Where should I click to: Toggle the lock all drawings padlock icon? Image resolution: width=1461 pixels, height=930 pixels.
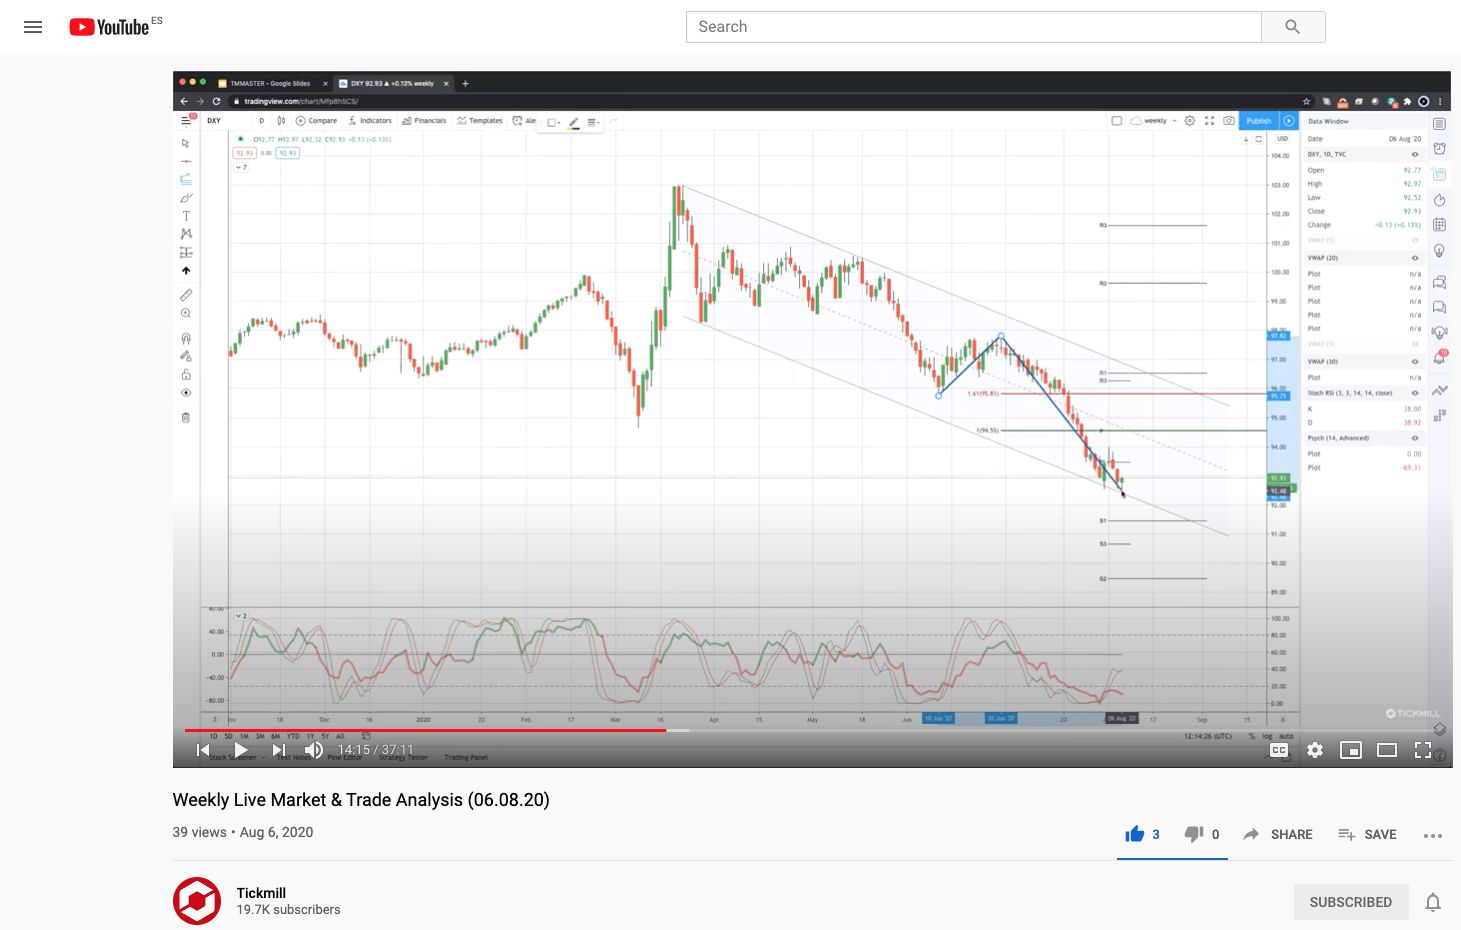(186, 374)
